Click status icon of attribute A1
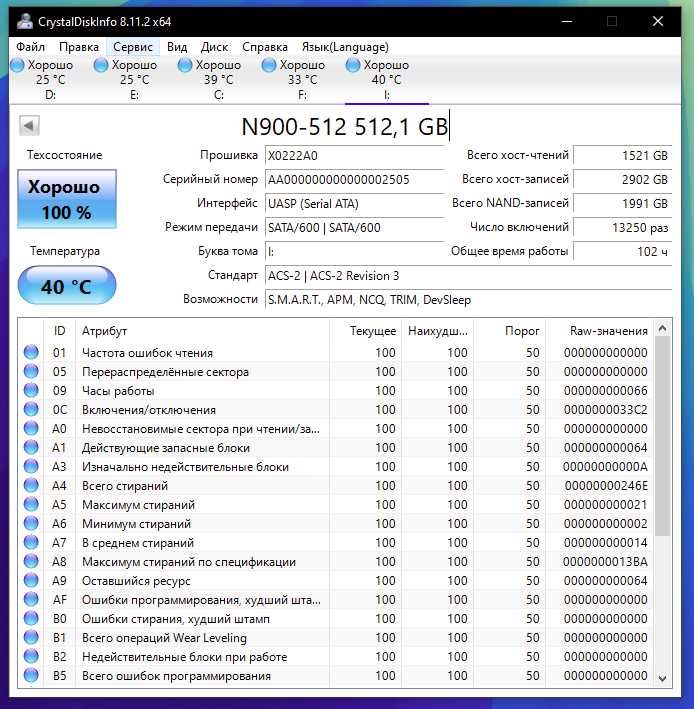694x709 pixels. click(x=31, y=447)
